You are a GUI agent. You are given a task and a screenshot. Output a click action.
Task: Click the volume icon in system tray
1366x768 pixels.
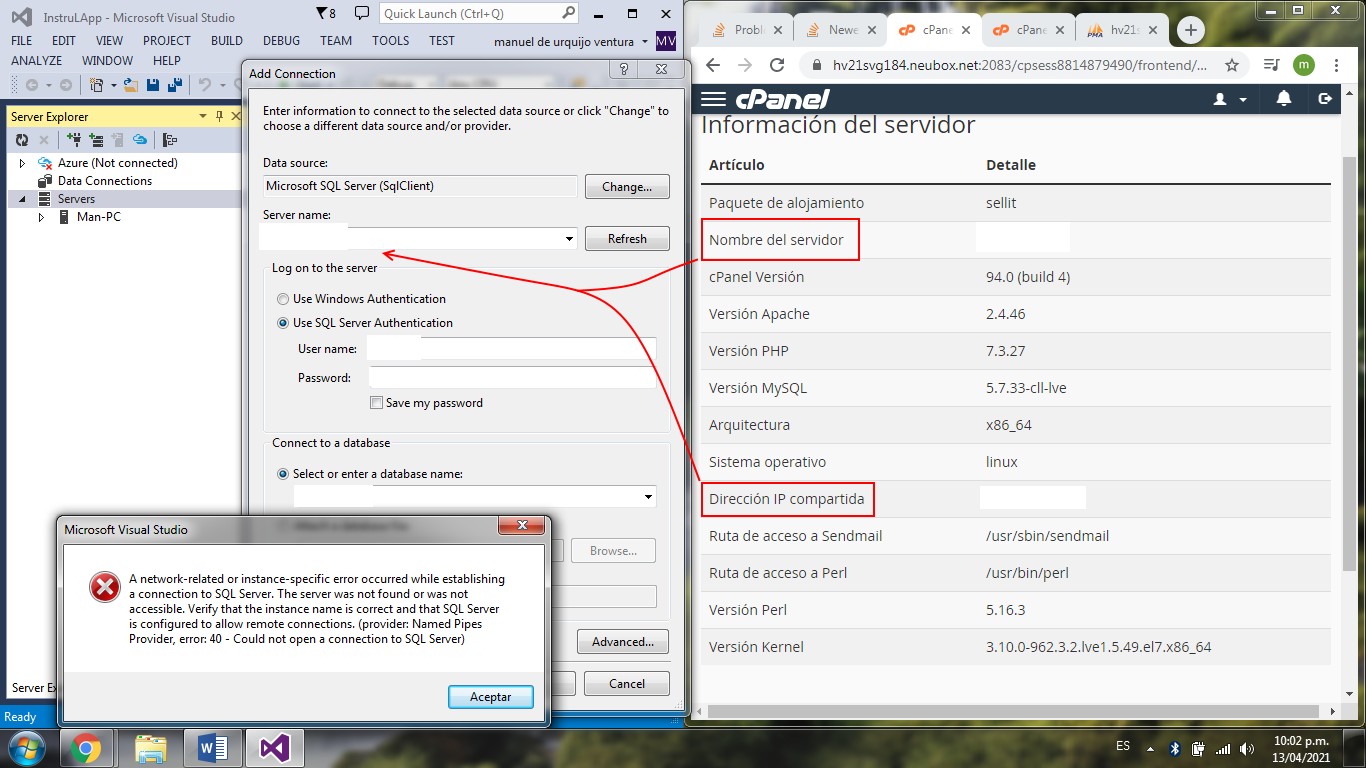[1246, 749]
